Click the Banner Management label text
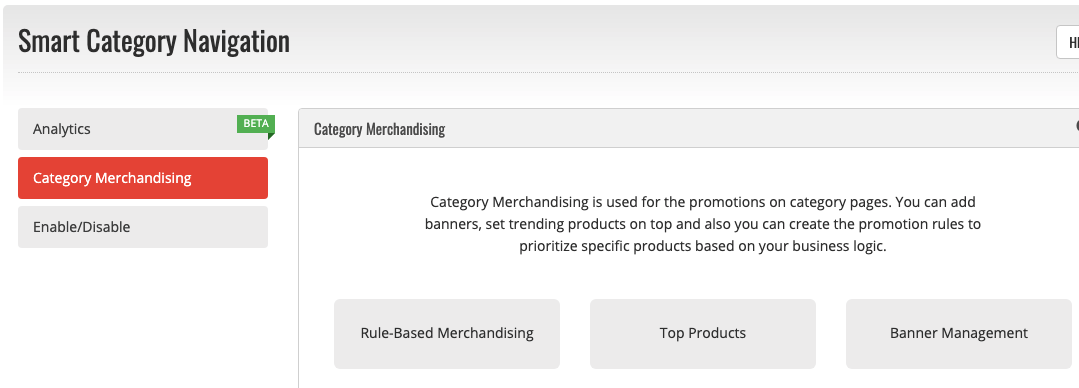The width and height of the screenshot is (1079, 388). point(959,333)
